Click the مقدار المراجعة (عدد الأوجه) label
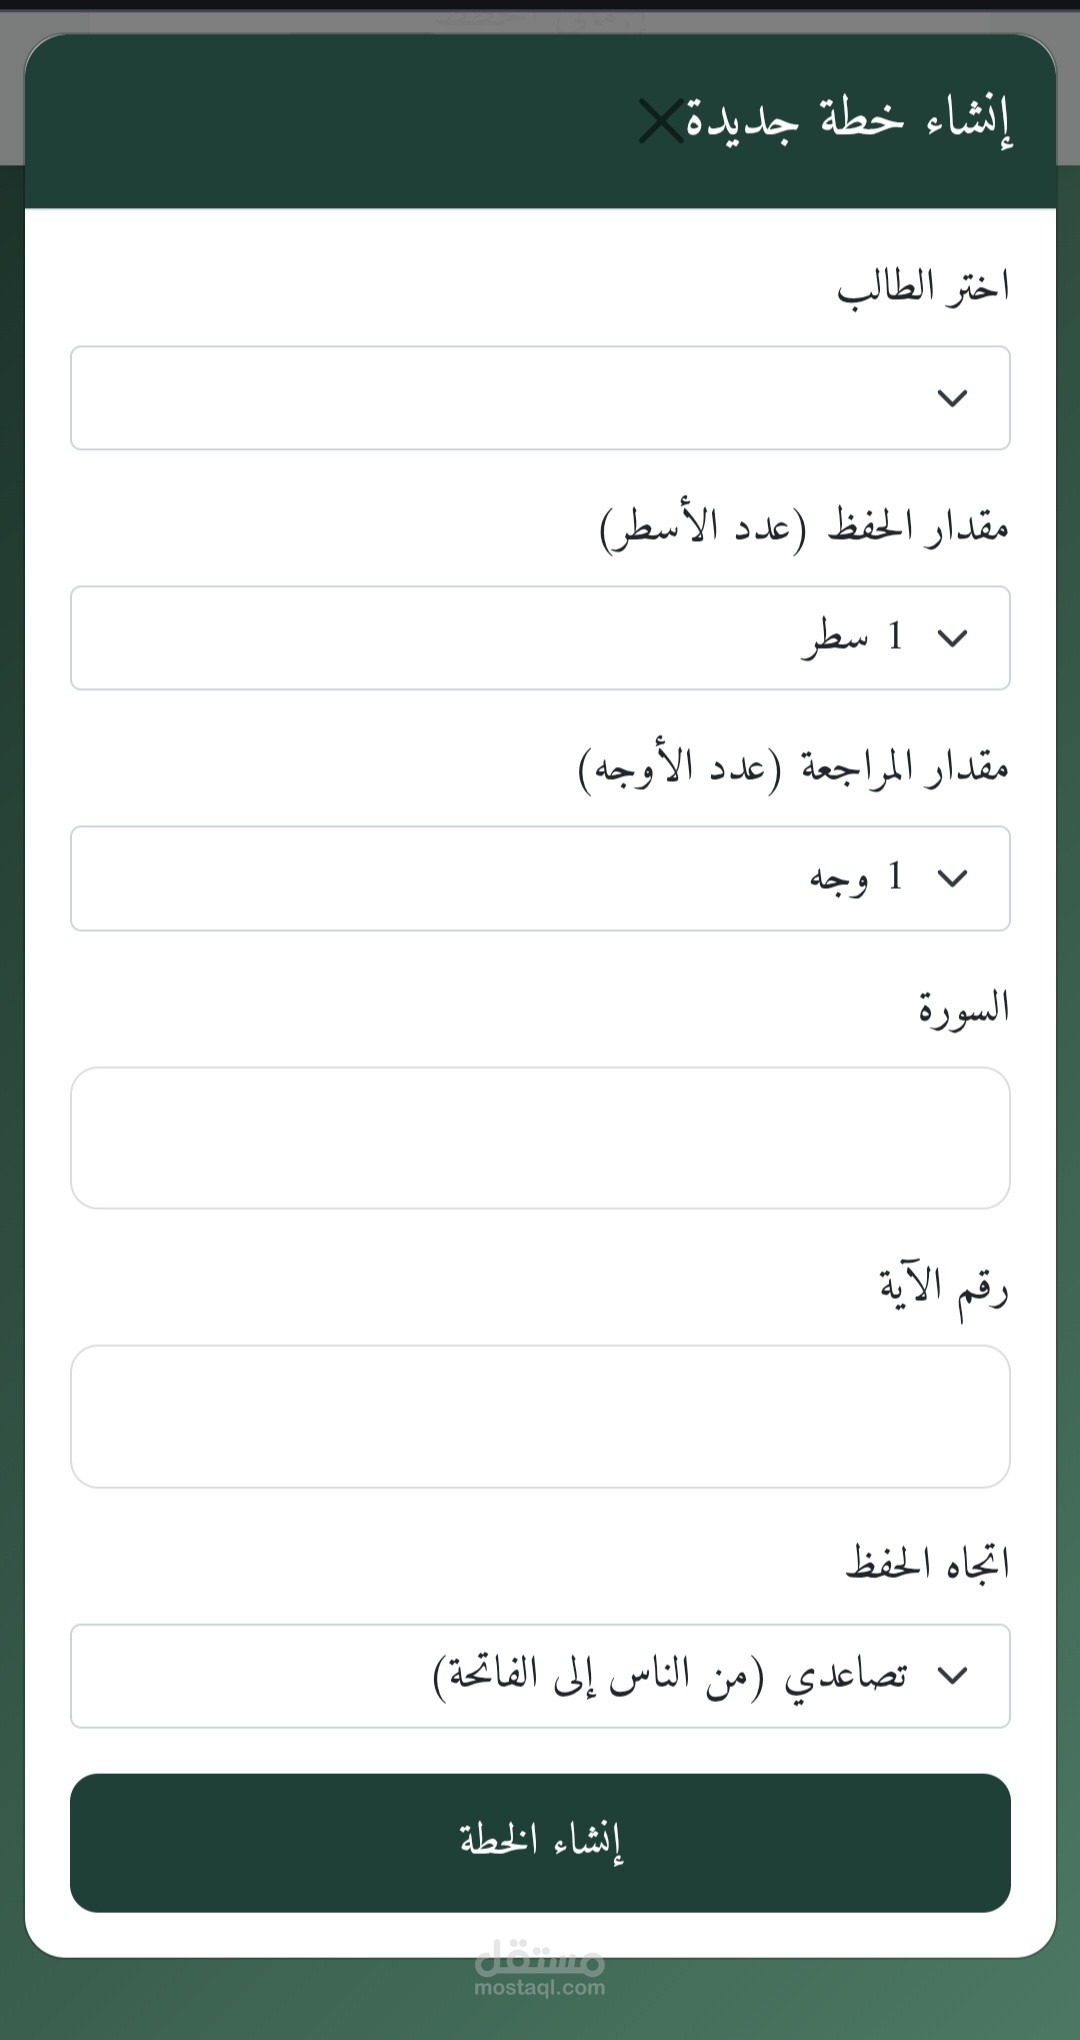 click(794, 768)
